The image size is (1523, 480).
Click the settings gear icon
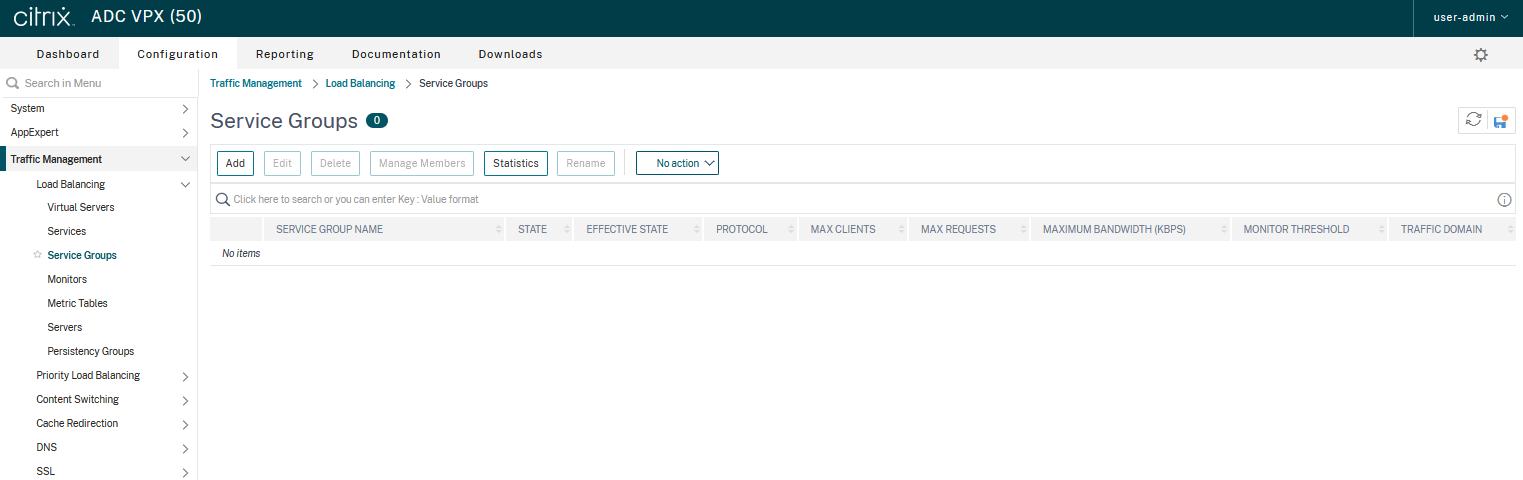pyautogui.click(x=1481, y=55)
